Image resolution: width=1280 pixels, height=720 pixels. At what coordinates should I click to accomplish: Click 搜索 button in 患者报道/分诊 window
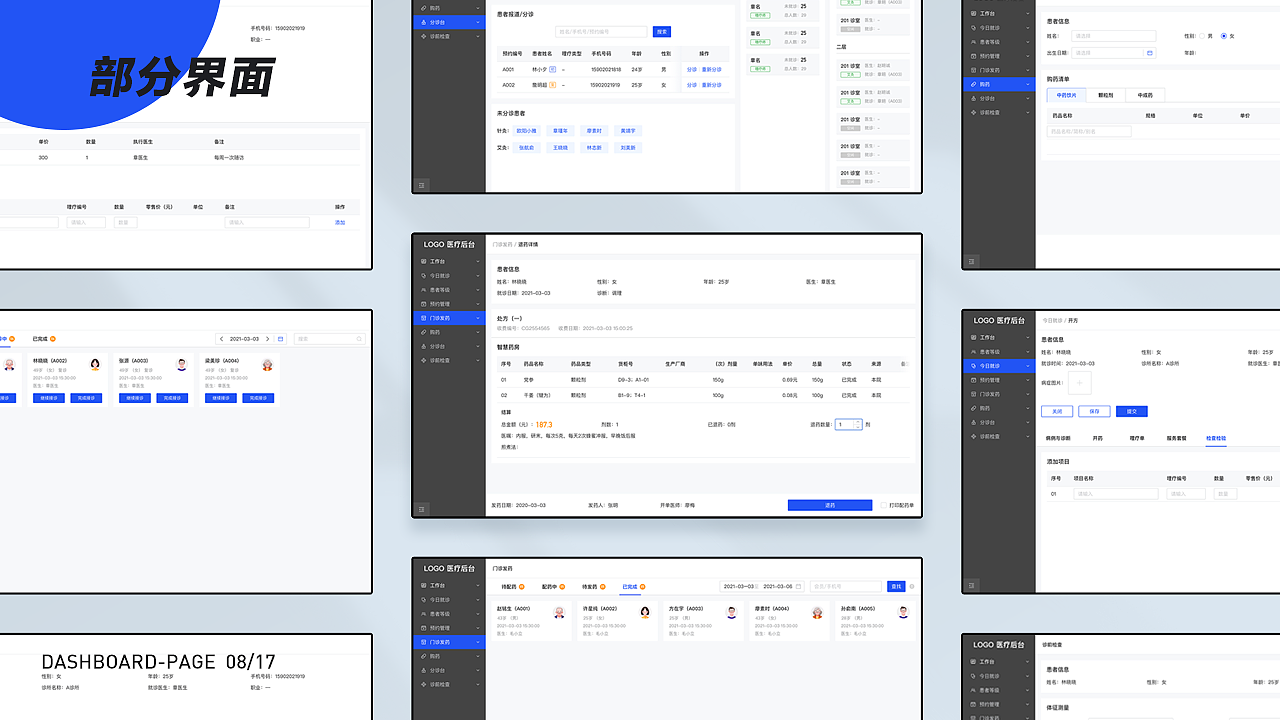coord(662,32)
